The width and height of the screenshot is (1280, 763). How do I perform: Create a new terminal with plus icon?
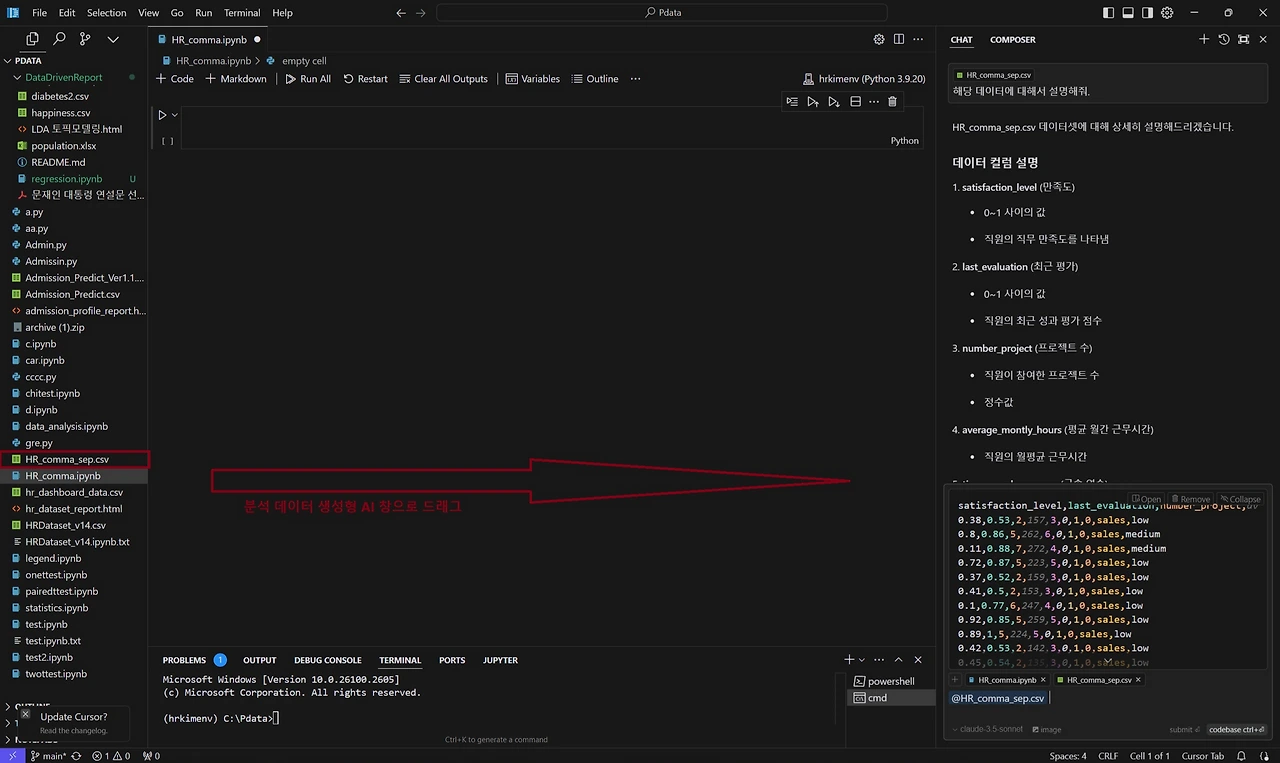coord(850,660)
